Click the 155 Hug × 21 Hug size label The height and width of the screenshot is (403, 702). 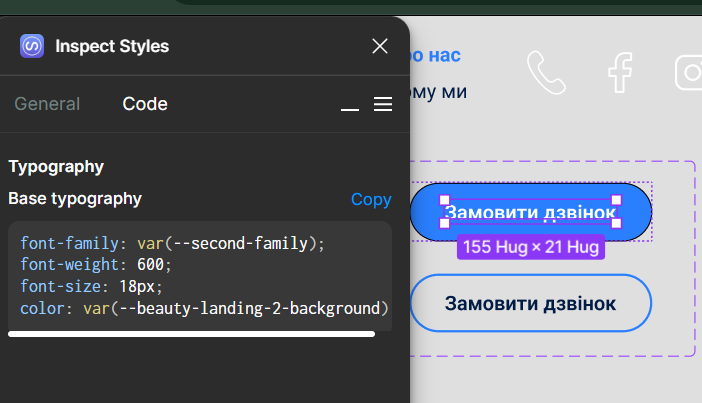[531, 247]
